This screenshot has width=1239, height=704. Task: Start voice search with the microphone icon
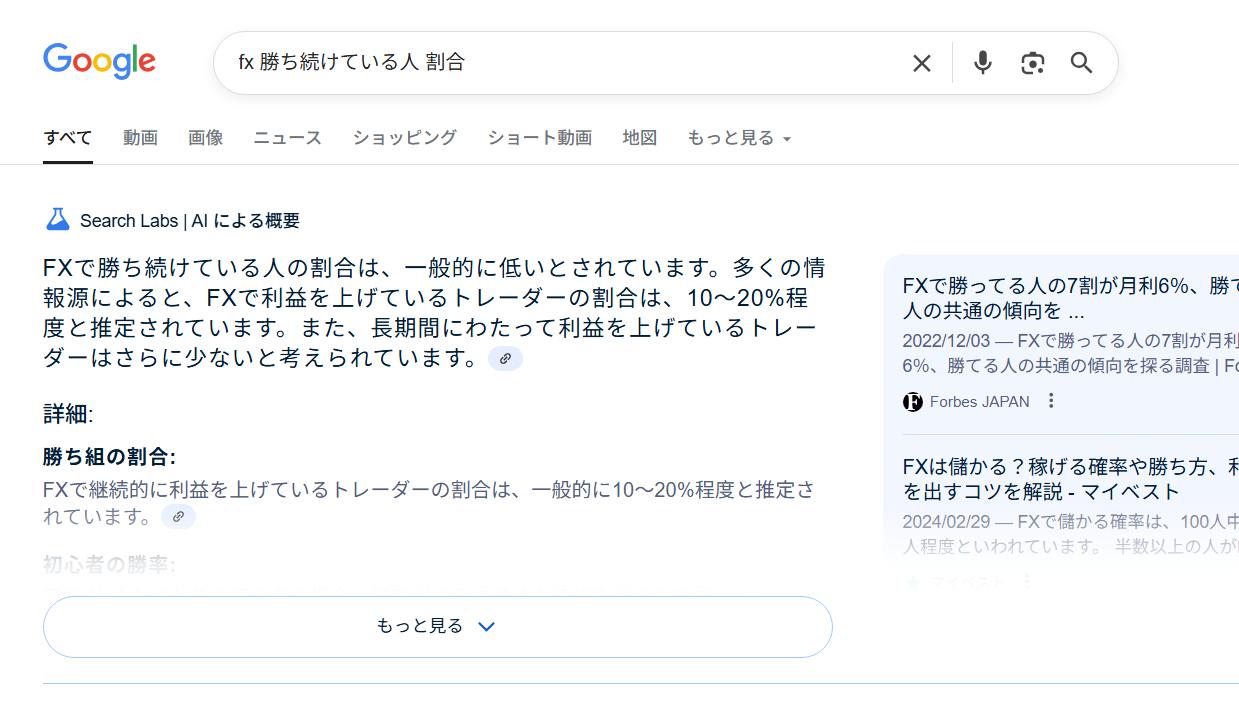point(983,63)
